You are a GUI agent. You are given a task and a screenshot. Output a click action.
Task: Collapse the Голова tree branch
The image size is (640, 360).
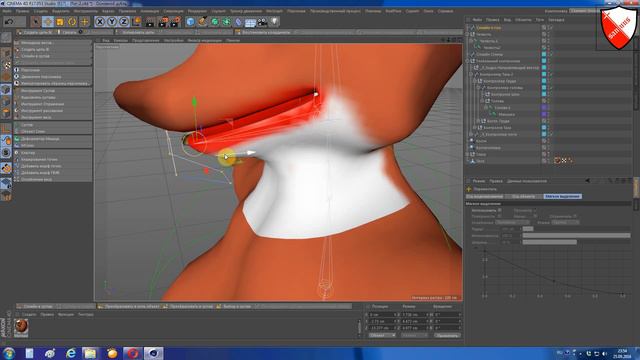482,101
